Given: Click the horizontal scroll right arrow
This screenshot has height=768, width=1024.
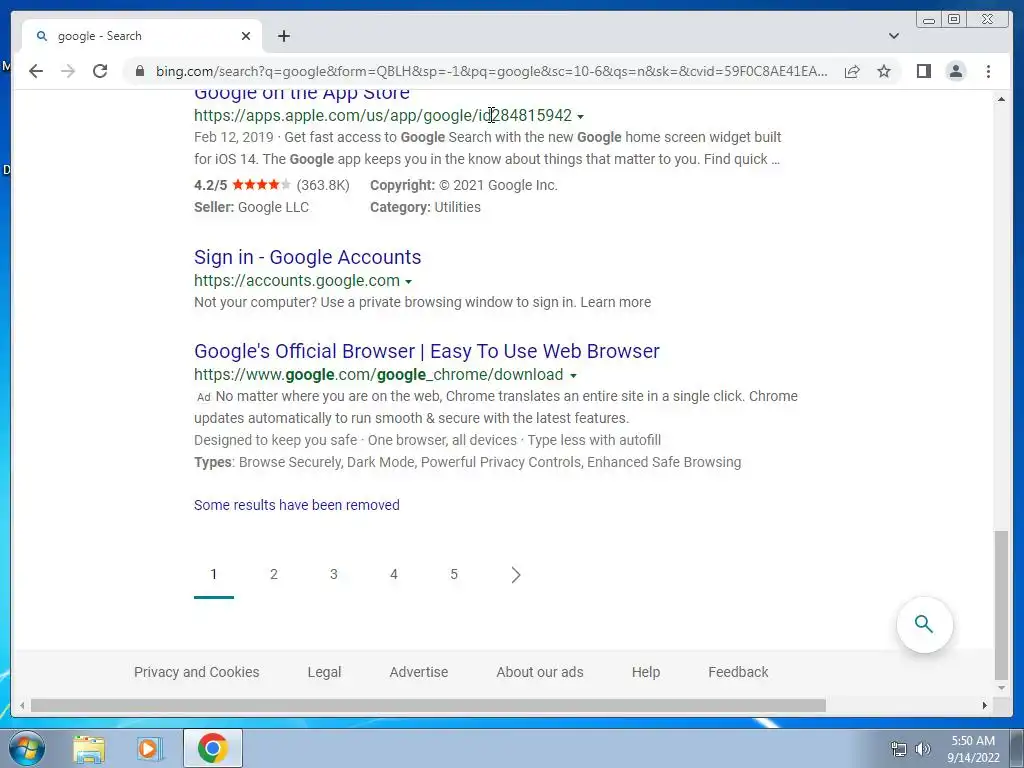Looking at the screenshot, I should [985, 705].
